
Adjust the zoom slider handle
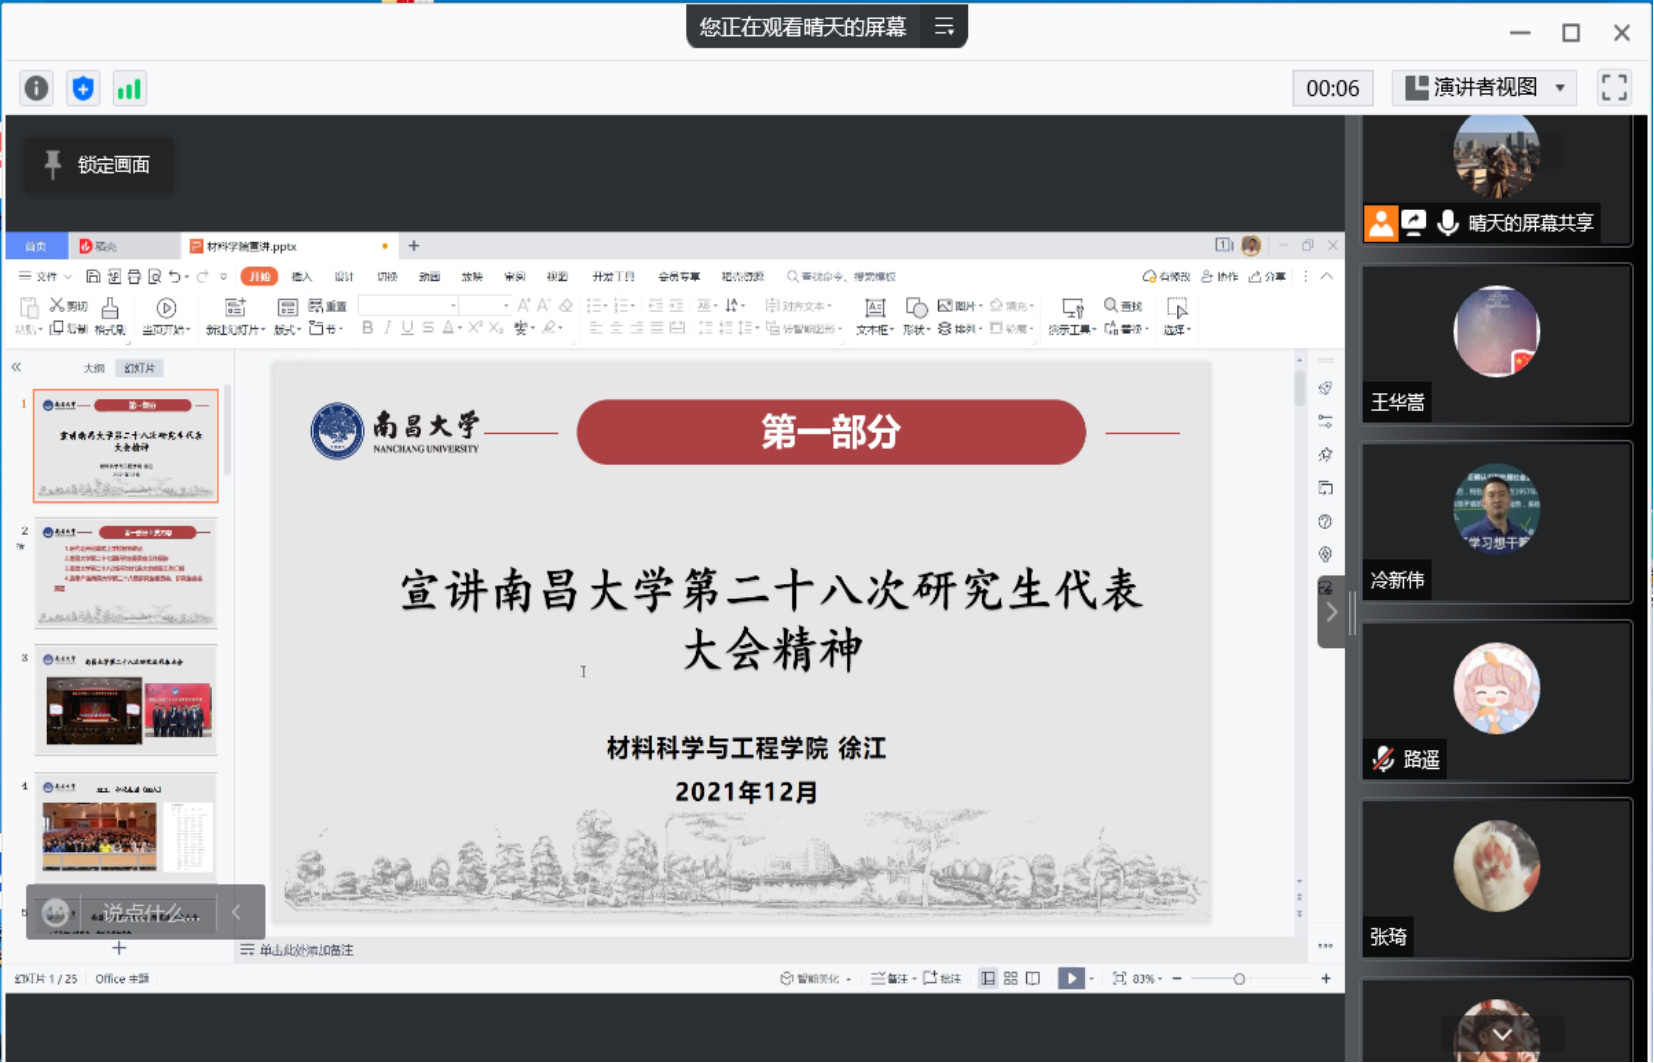[x=1239, y=979]
